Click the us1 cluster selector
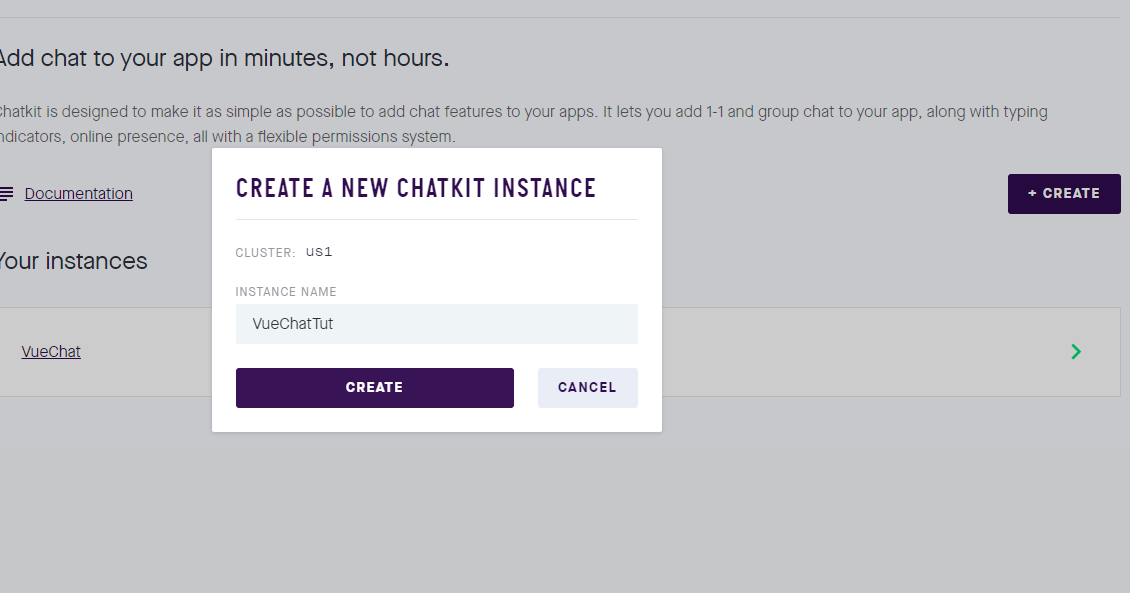 point(318,251)
